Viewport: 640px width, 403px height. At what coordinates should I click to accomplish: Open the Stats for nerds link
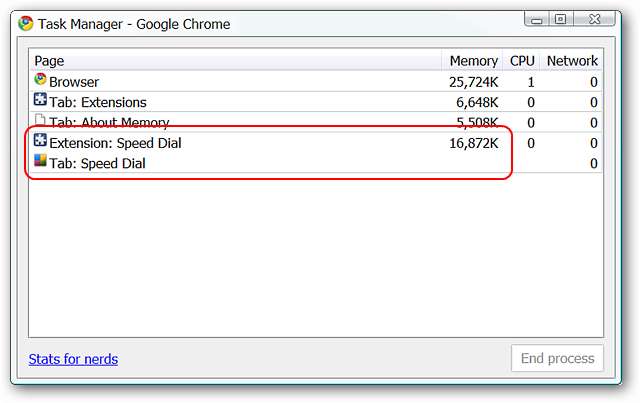[x=73, y=359]
